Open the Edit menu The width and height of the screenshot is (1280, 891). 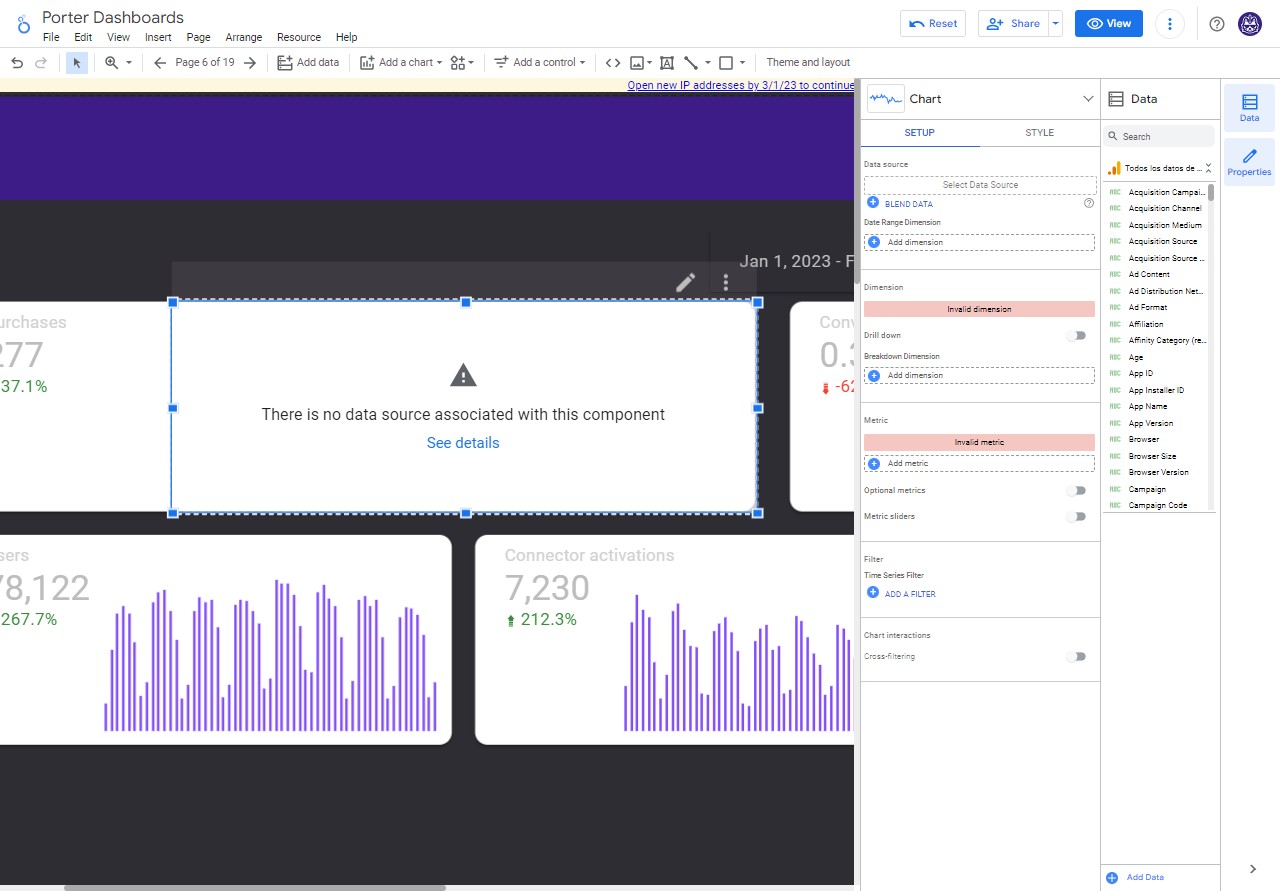pyautogui.click(x=83, y=37)
